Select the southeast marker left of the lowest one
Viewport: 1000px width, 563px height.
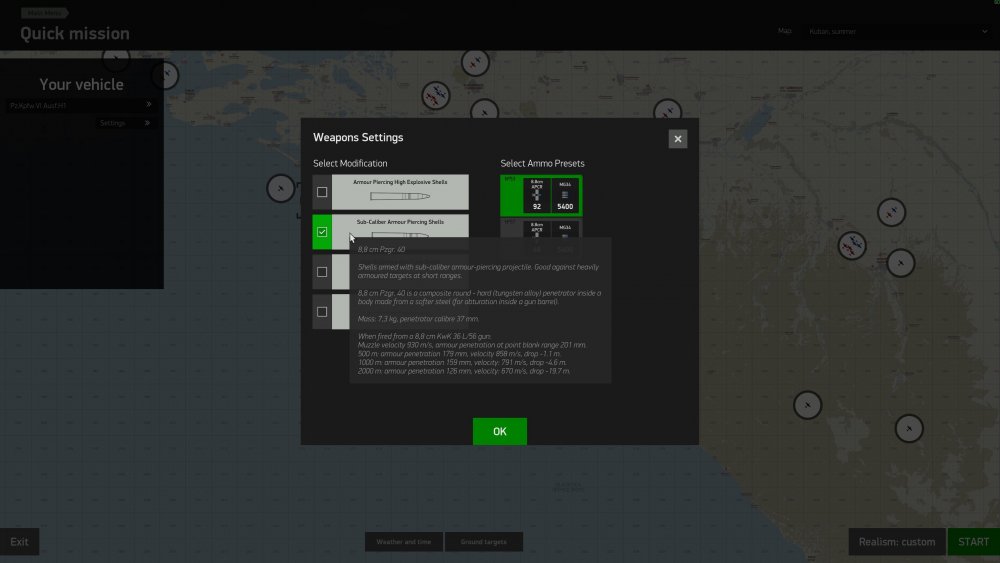(807, 405)
